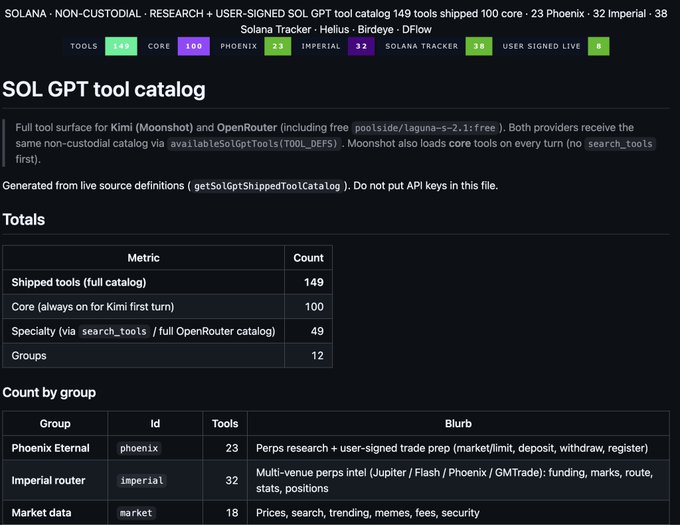Click the Tools column header

pyautogui.click(x=225, y=424)
